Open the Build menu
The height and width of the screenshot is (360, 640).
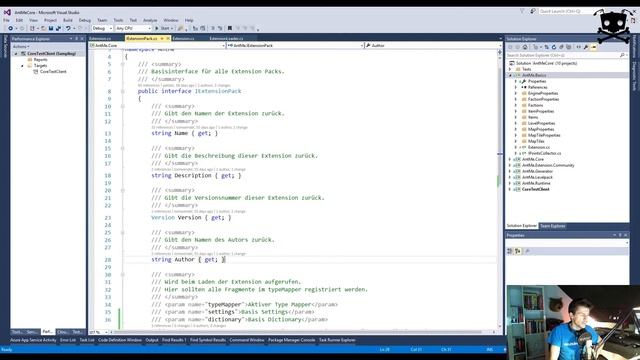[x=68, y=20]
